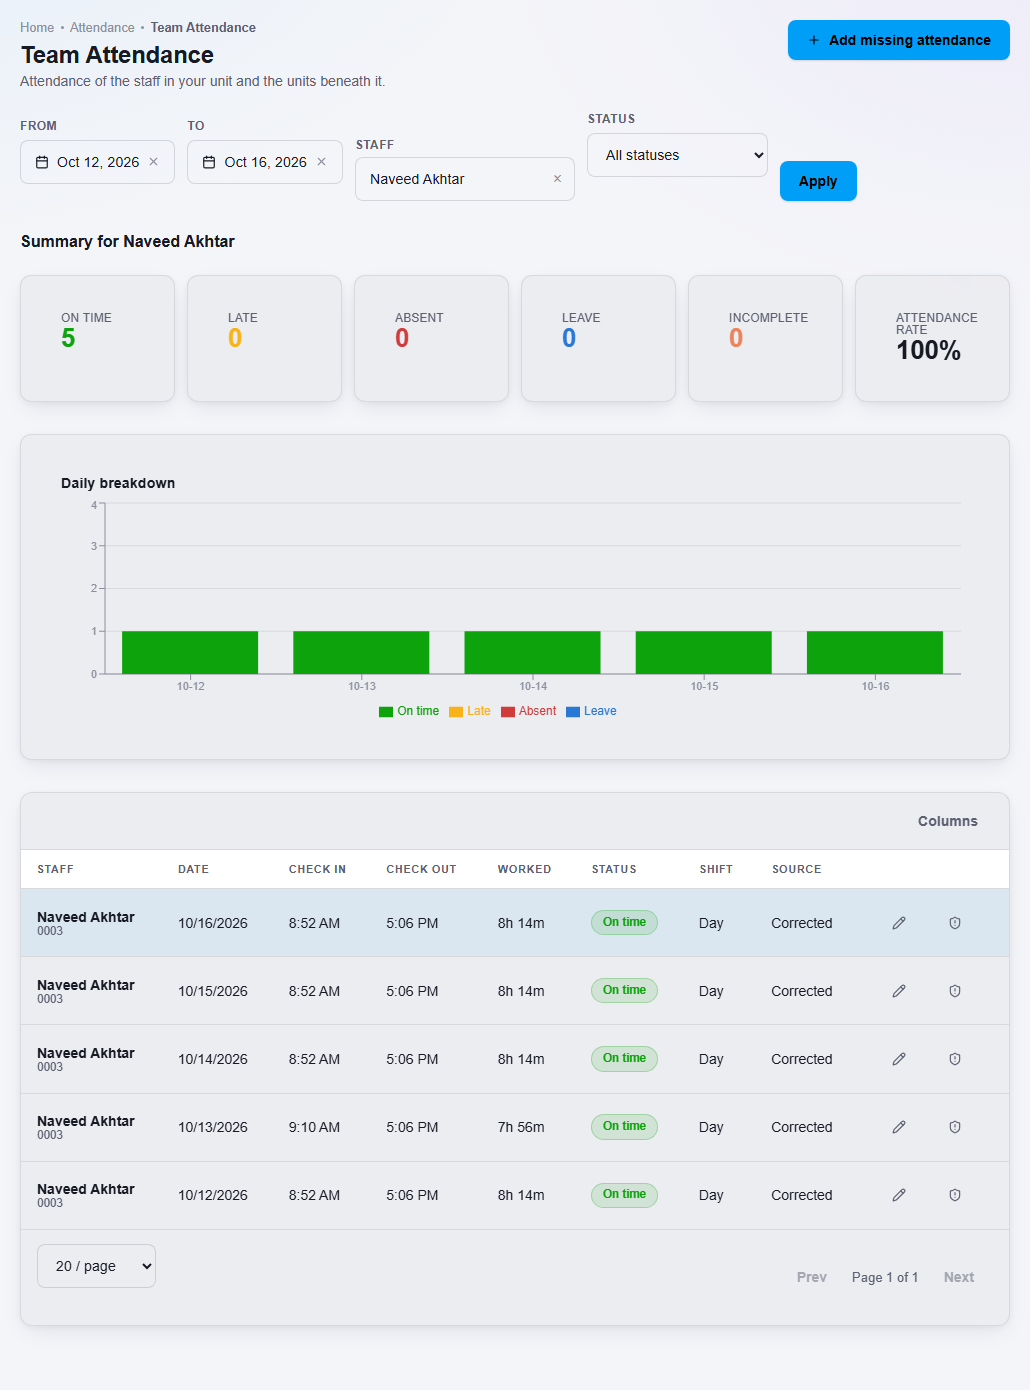Open shield action for 10/13/2026 row
This screenshot has height=1390, width=1030.
point(955,1127)
